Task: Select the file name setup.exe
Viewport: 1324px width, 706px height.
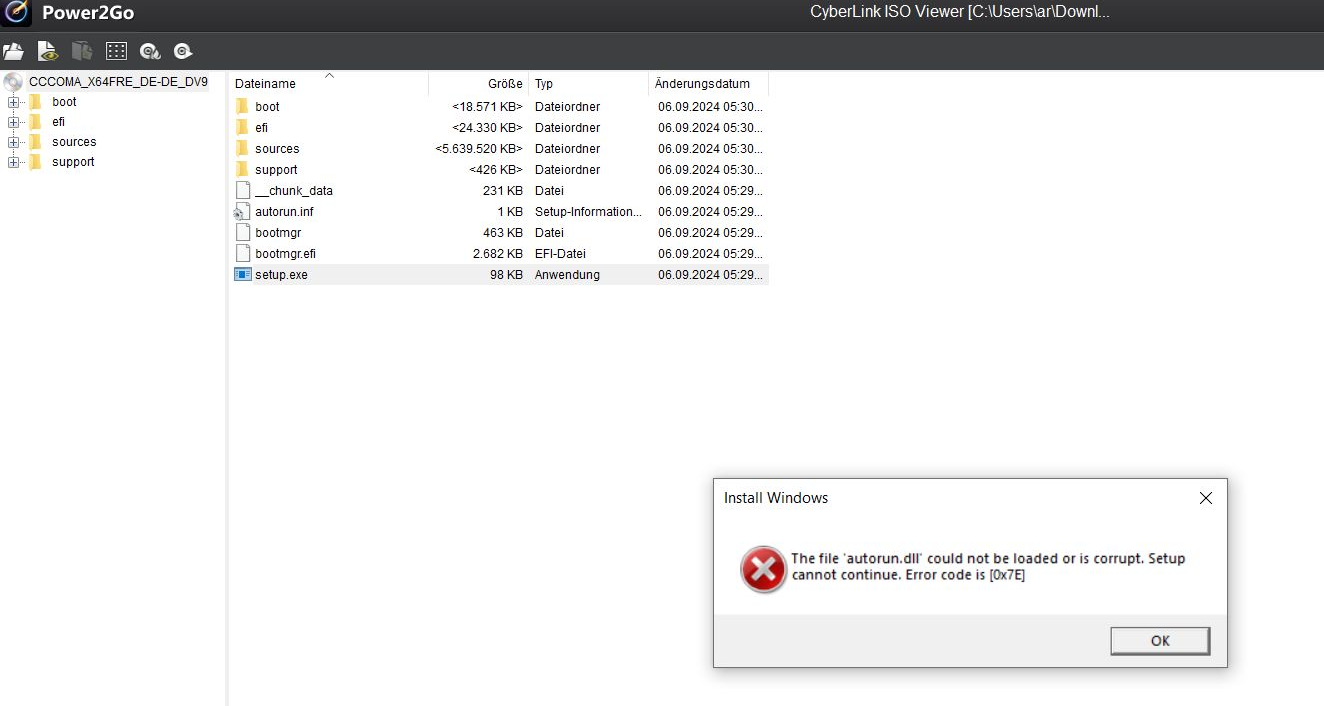Action: (281, 275)
